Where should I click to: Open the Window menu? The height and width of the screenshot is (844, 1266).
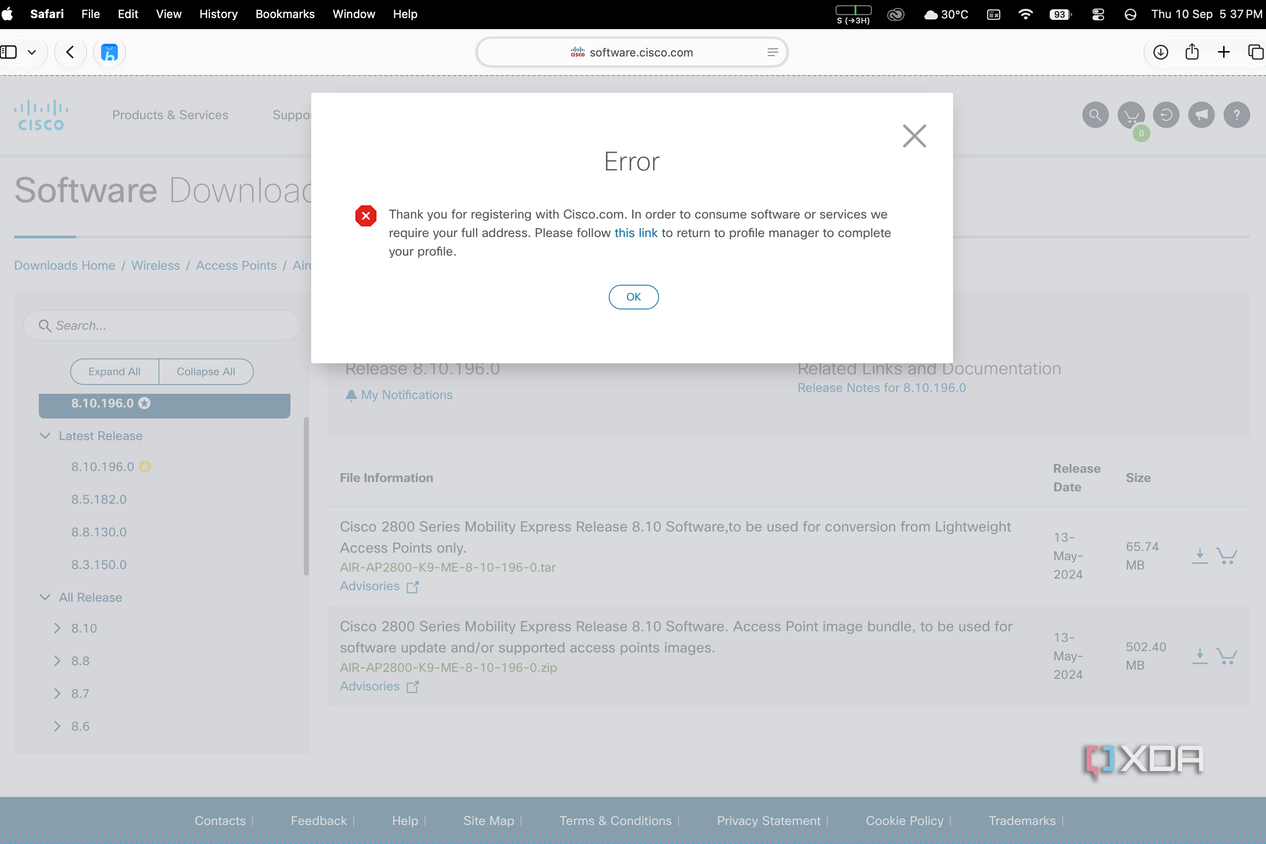[x=354, y=14]
